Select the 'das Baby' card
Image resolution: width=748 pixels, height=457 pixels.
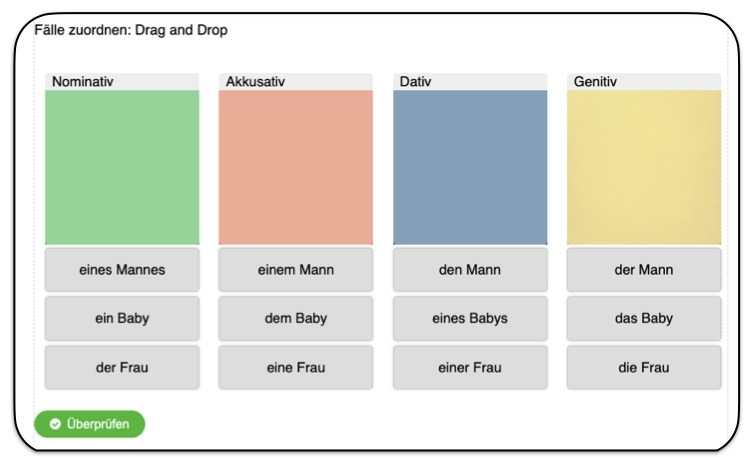click(x=644, y=319)
